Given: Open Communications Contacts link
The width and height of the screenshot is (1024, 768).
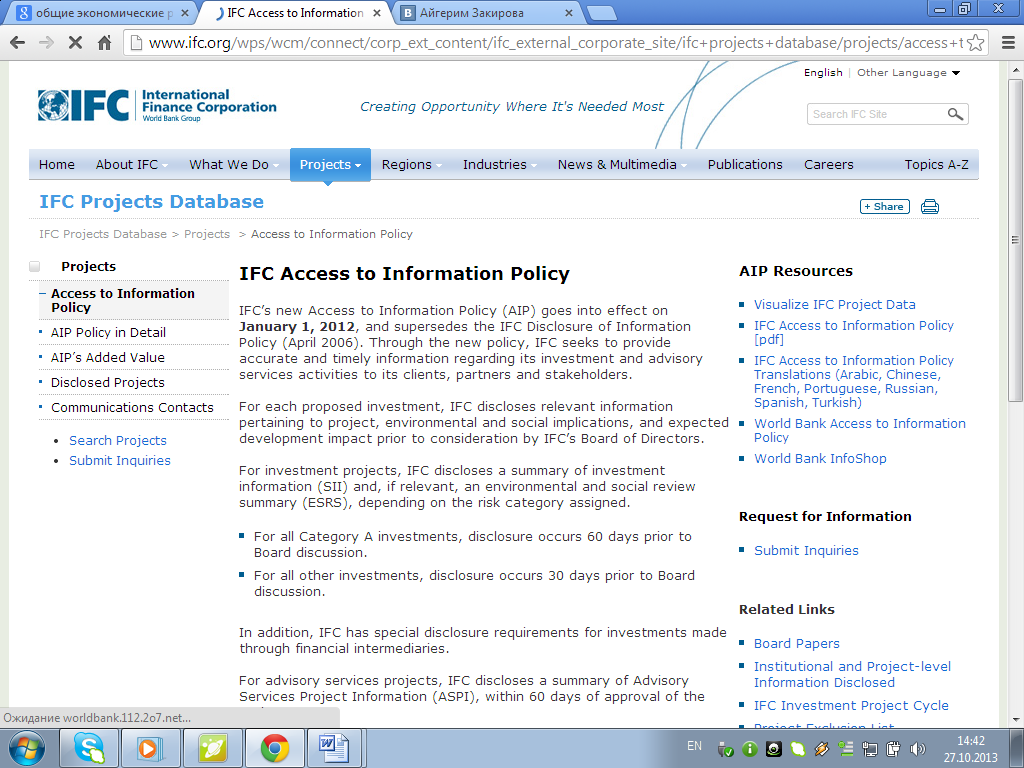Looking at the screenshot, I should click(133, 408).
